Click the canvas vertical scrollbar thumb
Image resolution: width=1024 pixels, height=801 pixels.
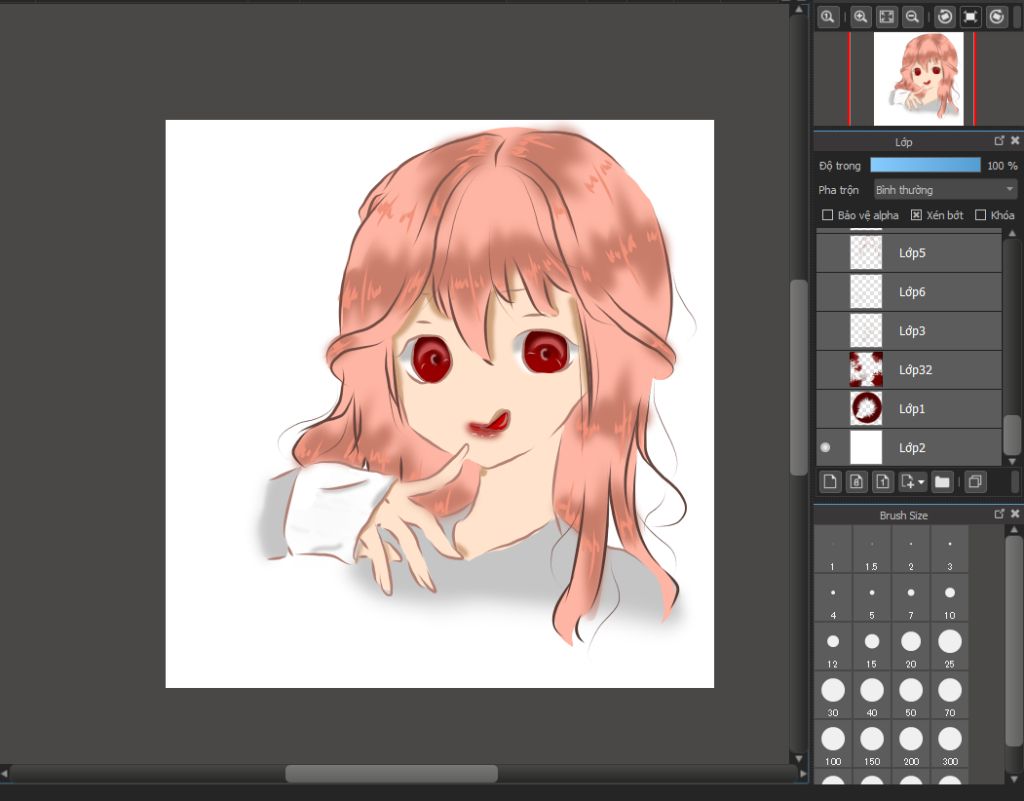click(799, 377)
